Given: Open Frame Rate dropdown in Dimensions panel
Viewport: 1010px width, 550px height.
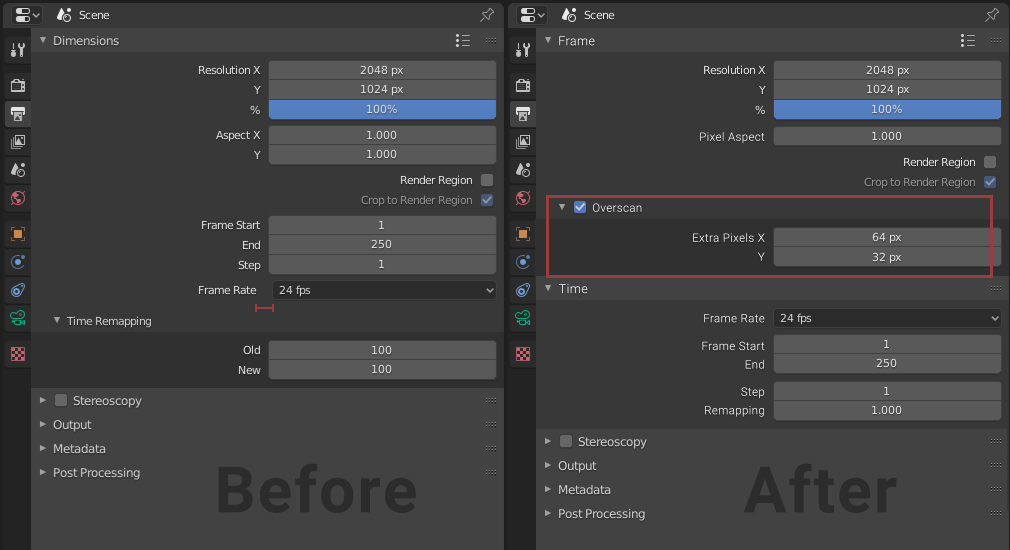Looking at the screenshot, I should [384, 290].
